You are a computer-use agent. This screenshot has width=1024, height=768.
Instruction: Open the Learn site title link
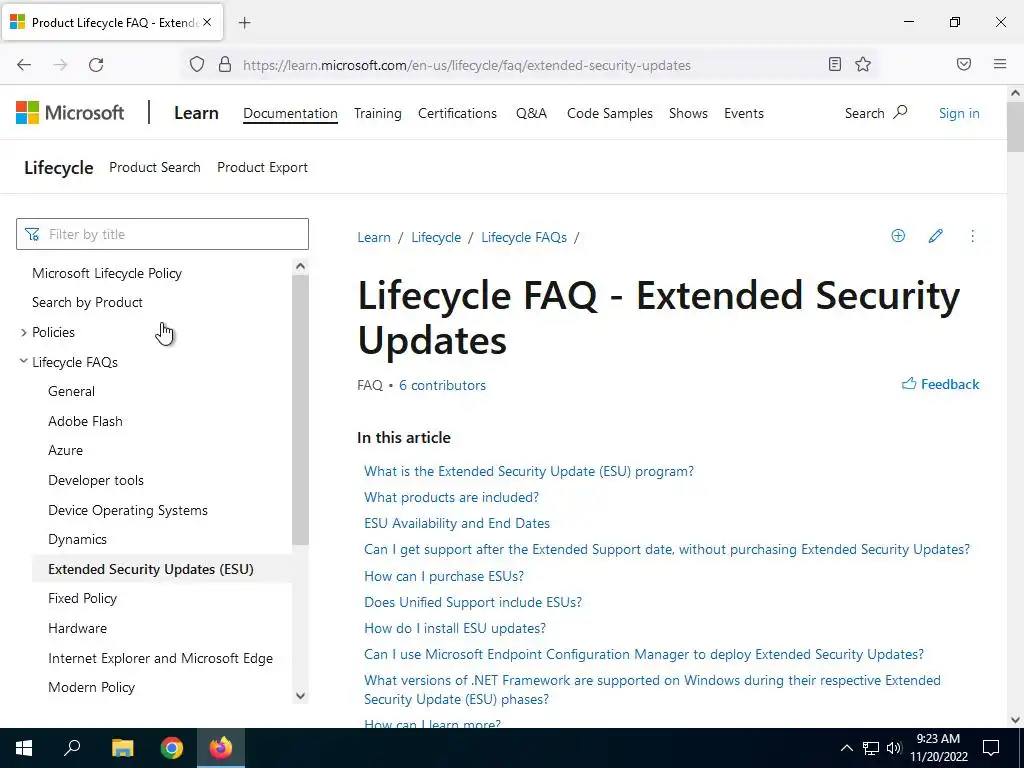pyautogui.click(x=196, y=113)
